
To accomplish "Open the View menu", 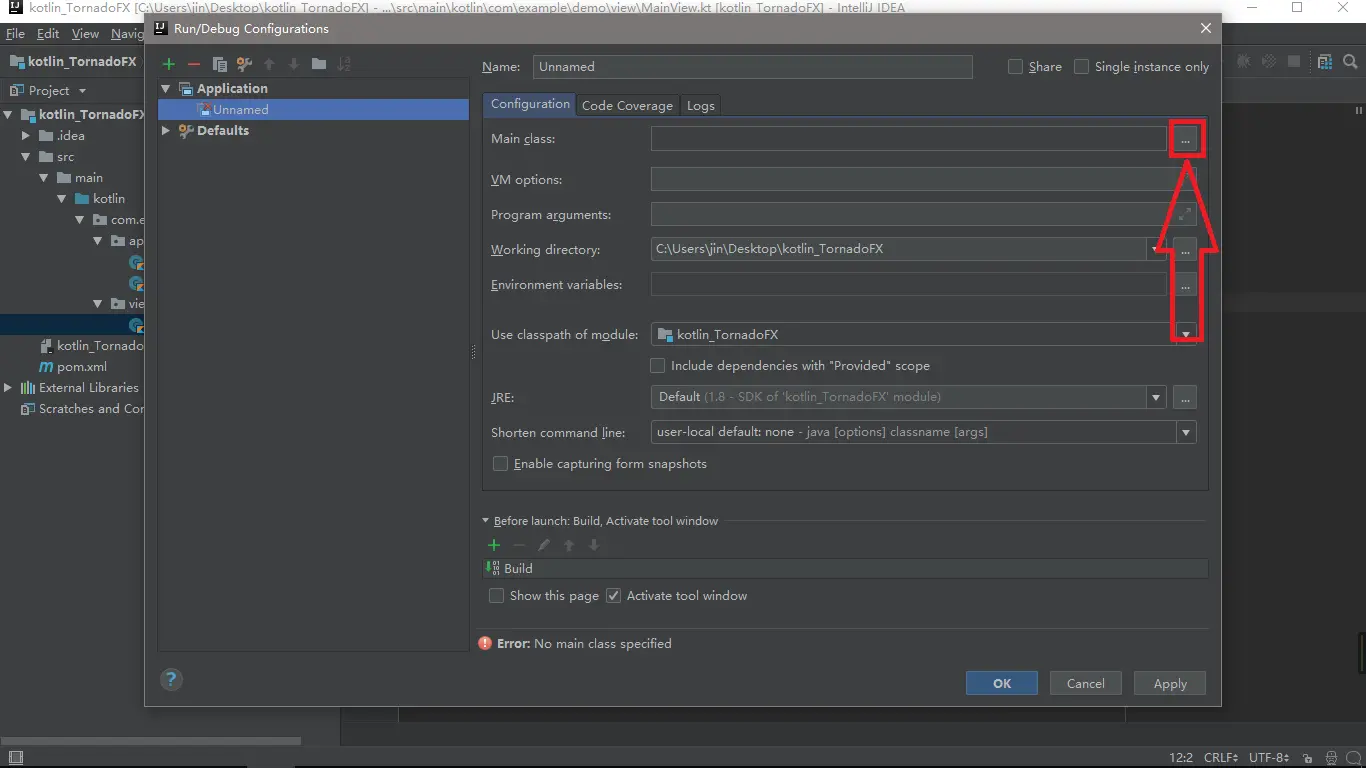I will (85, 33).
